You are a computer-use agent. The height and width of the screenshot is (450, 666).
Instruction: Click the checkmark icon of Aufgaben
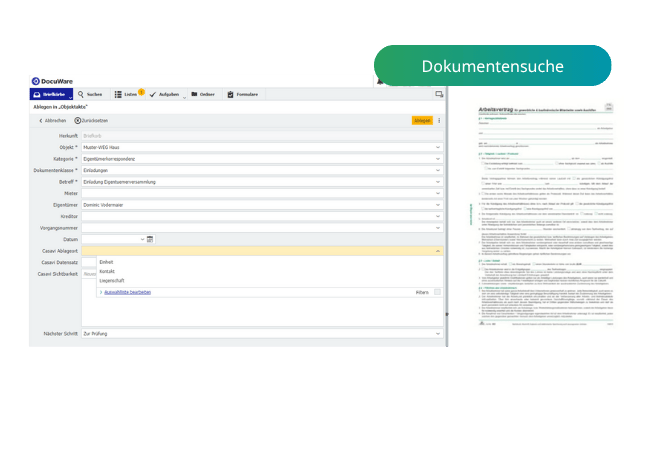tap(152, 94)
